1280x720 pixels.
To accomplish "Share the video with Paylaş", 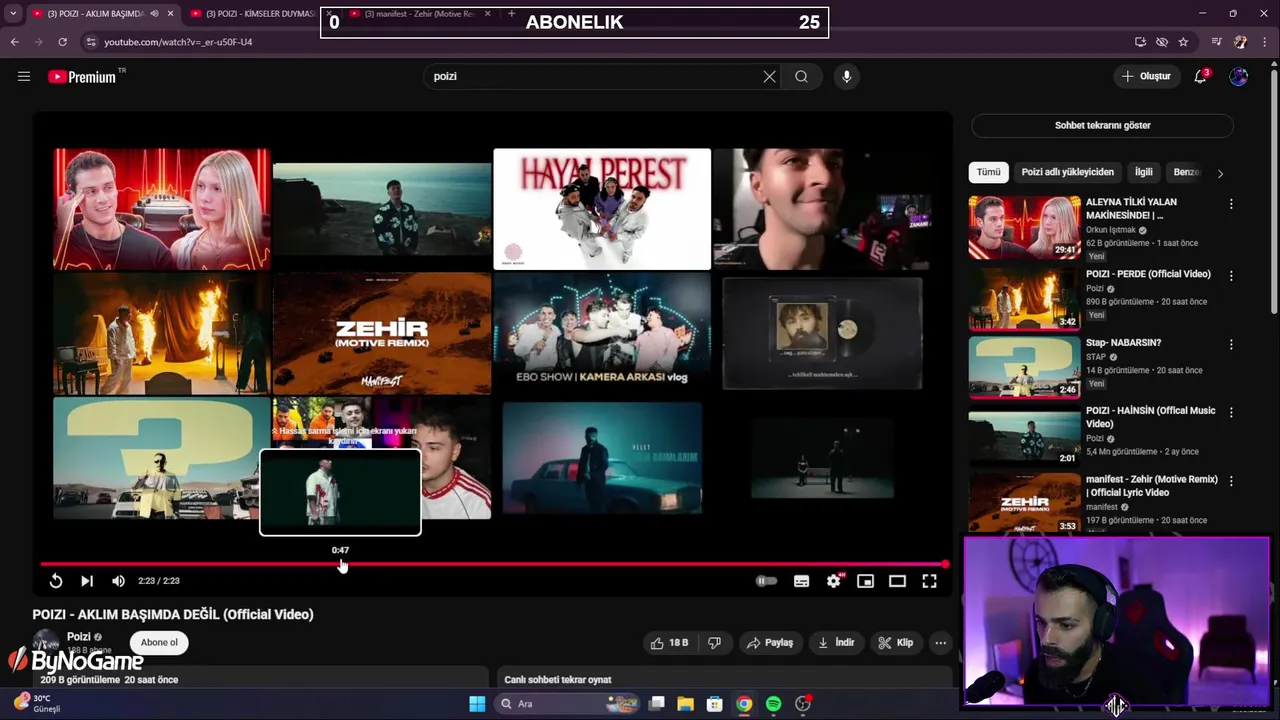I will 770,643.
